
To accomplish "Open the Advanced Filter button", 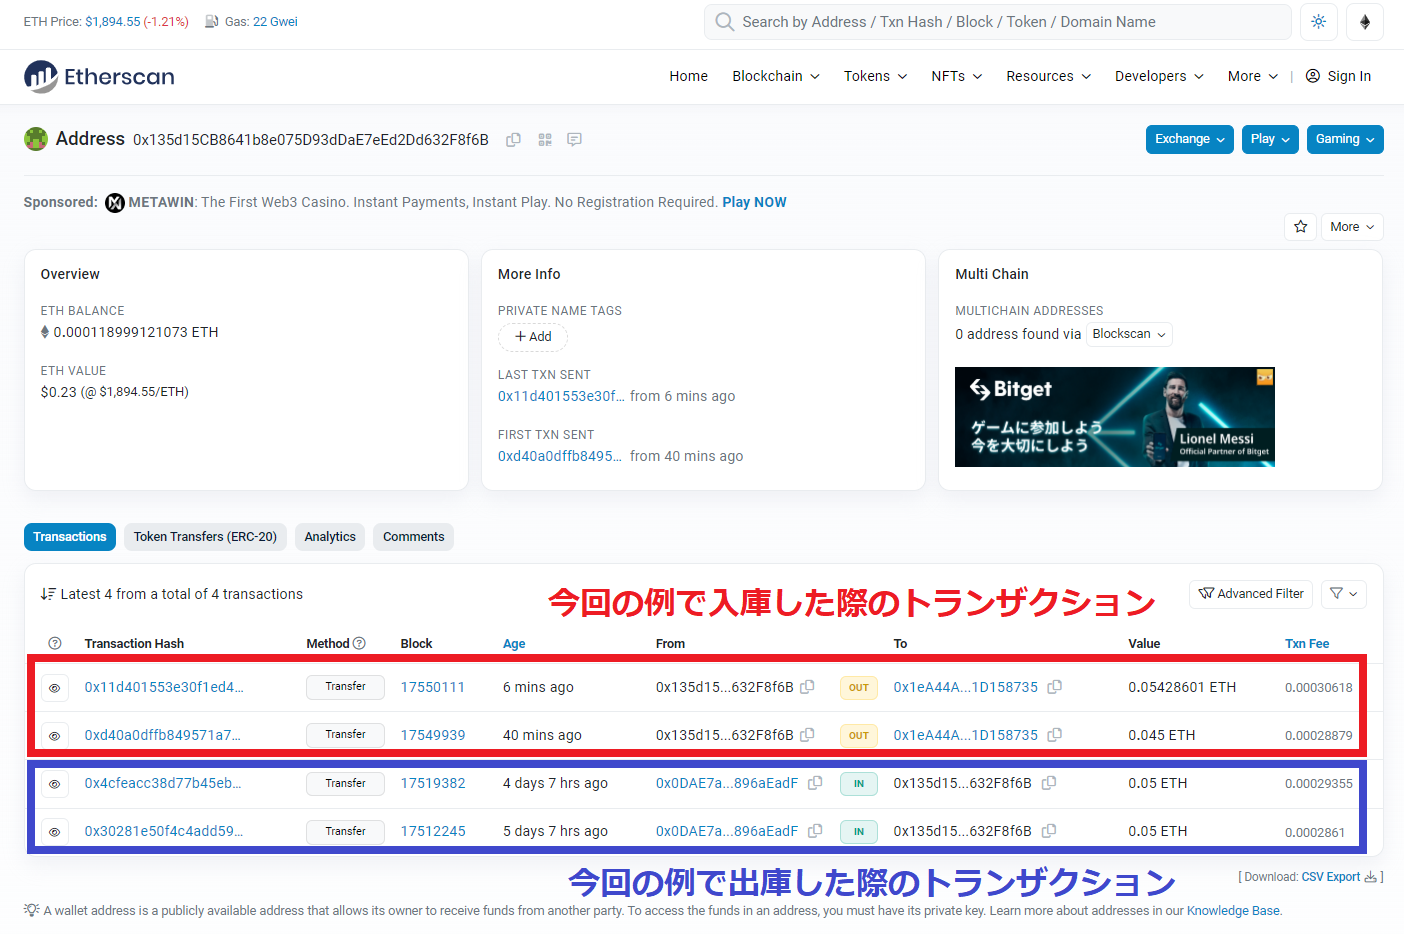I will pos(1251,594).
